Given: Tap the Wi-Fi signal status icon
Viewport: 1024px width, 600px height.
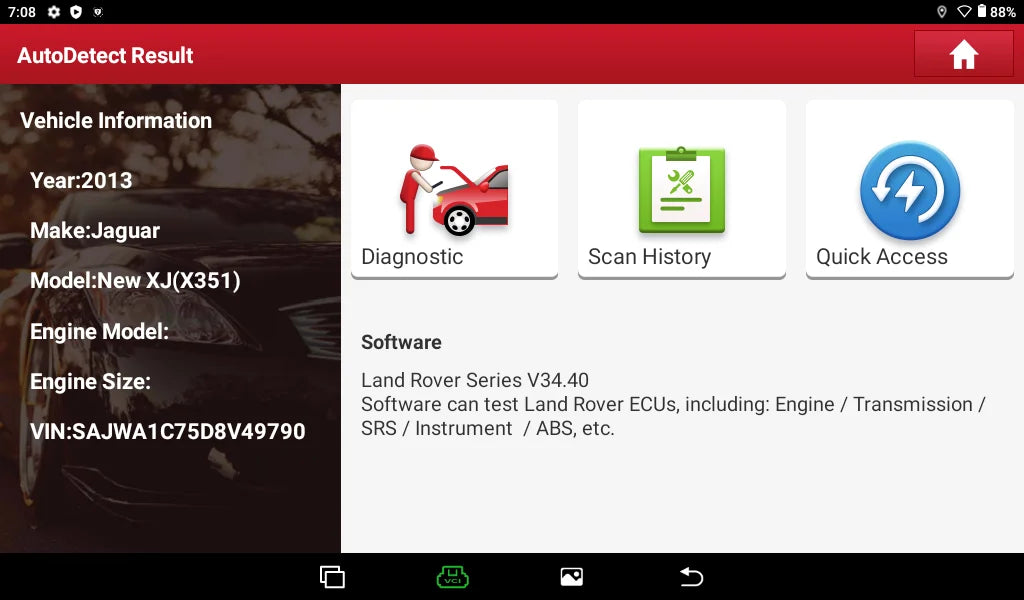Looking at the screenshot, I should pyautogui.click(x=964, y=12).
